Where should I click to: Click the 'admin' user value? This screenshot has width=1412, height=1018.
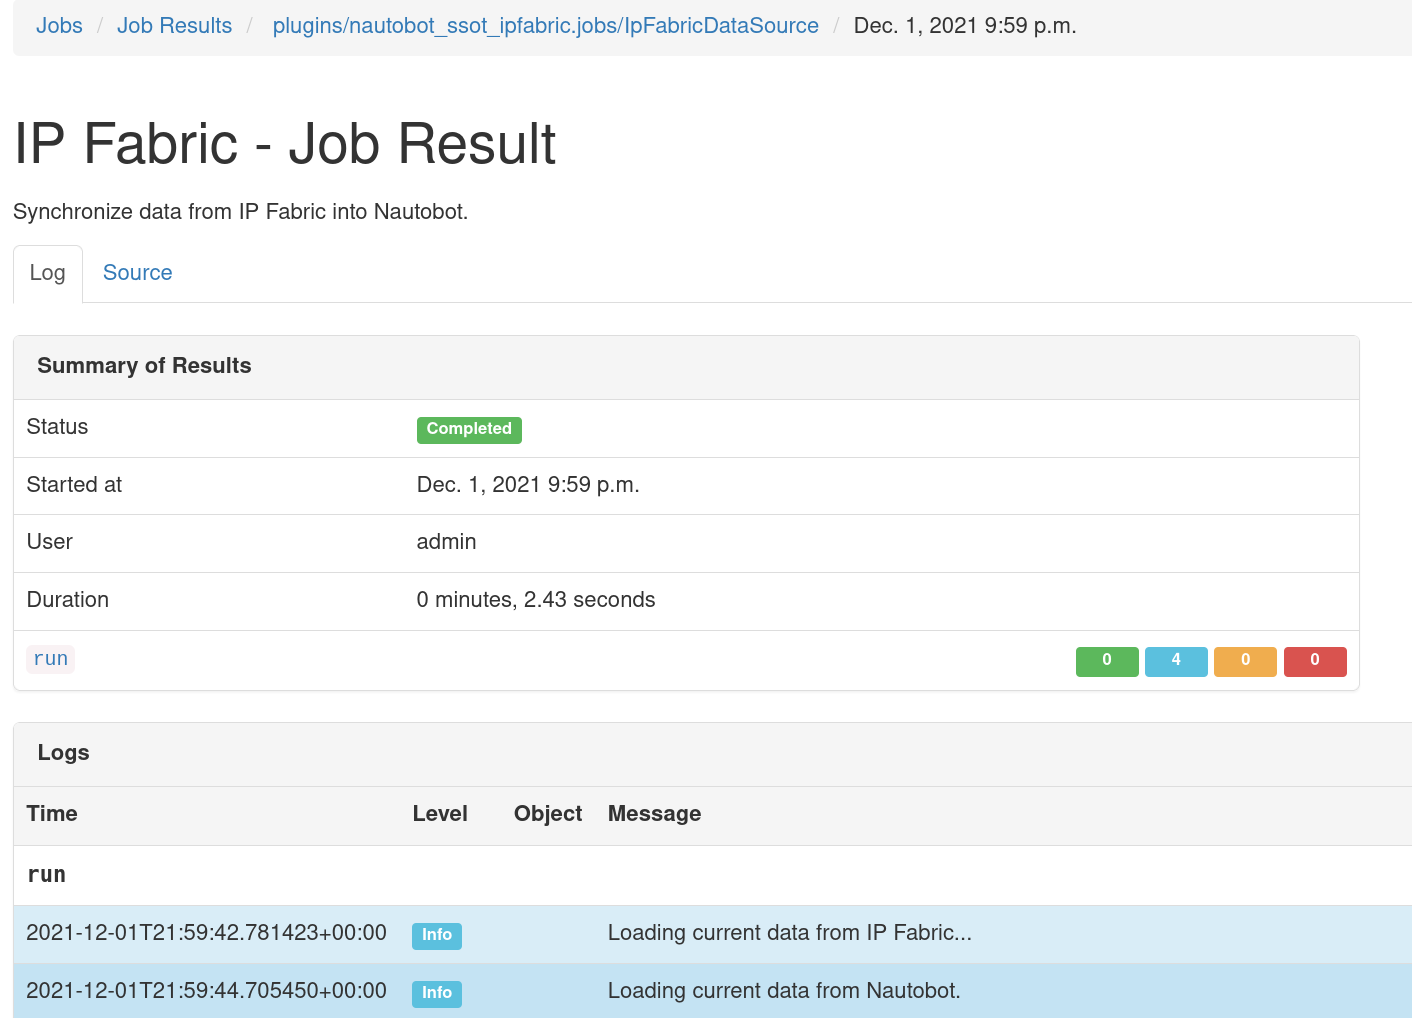tap(446, 542)
